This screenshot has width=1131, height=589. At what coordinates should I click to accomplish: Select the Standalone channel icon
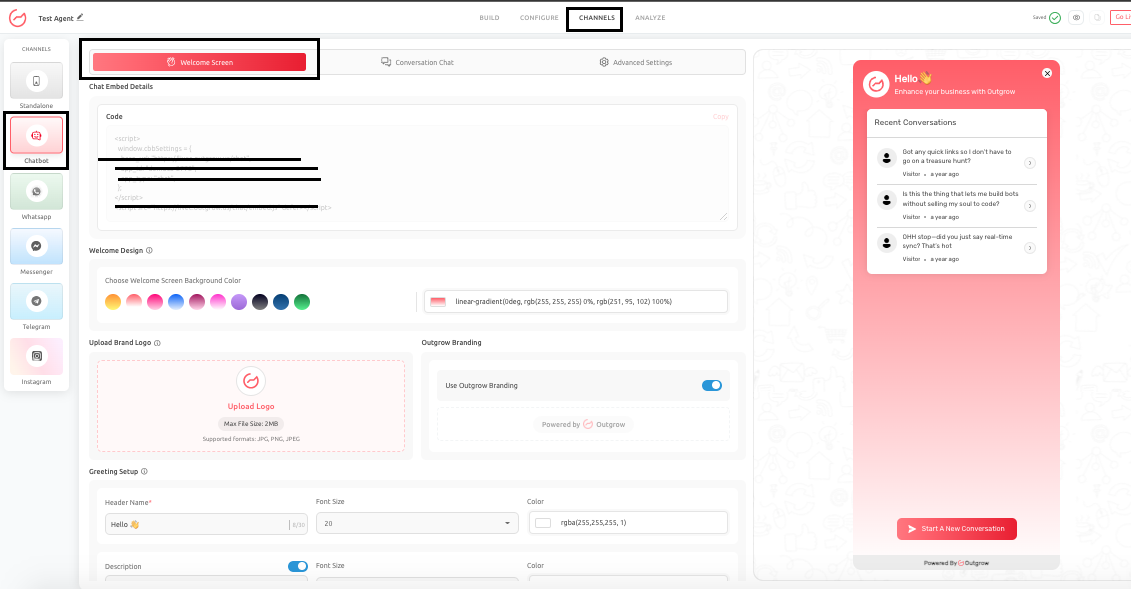(x=36, y=81)
